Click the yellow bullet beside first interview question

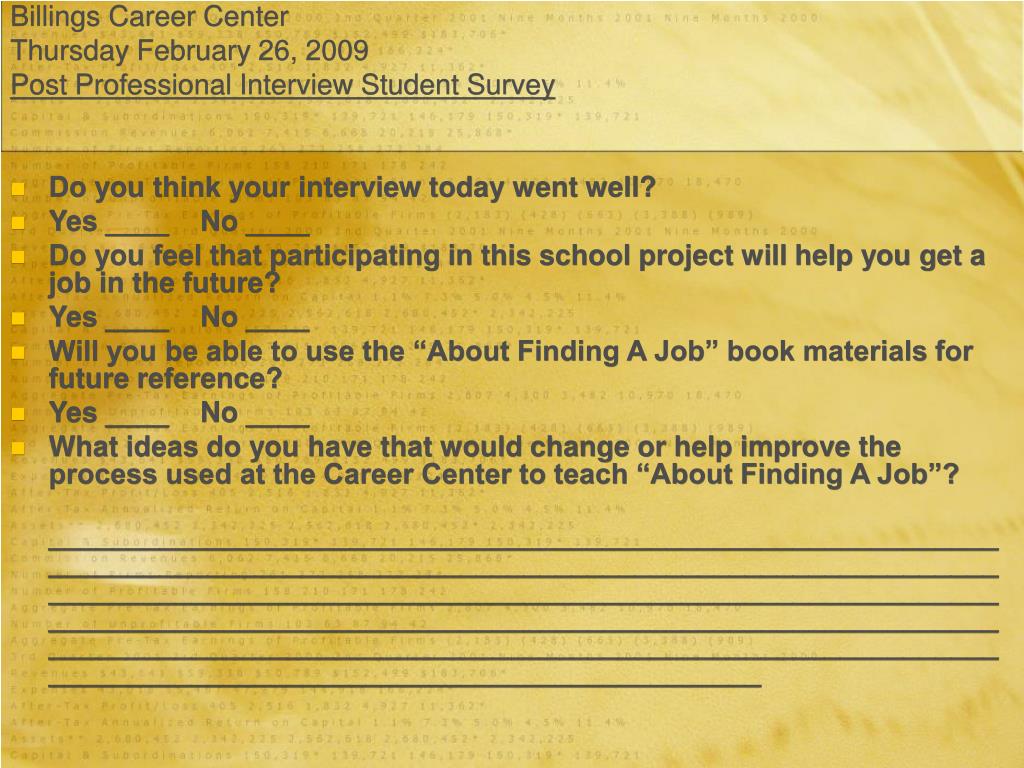(x=18, y=189)
